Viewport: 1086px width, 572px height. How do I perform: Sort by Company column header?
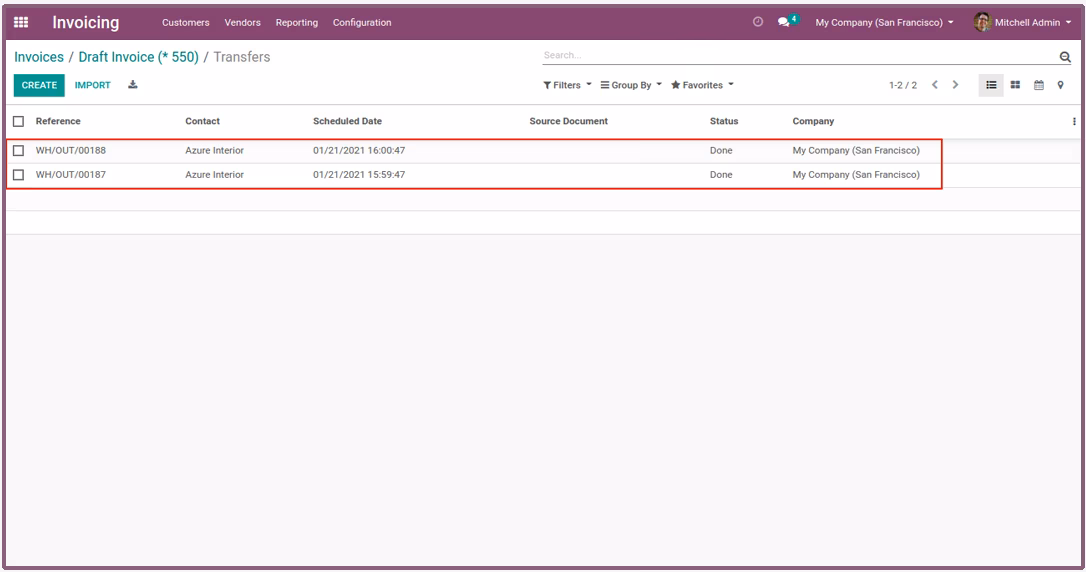[813, 121]
